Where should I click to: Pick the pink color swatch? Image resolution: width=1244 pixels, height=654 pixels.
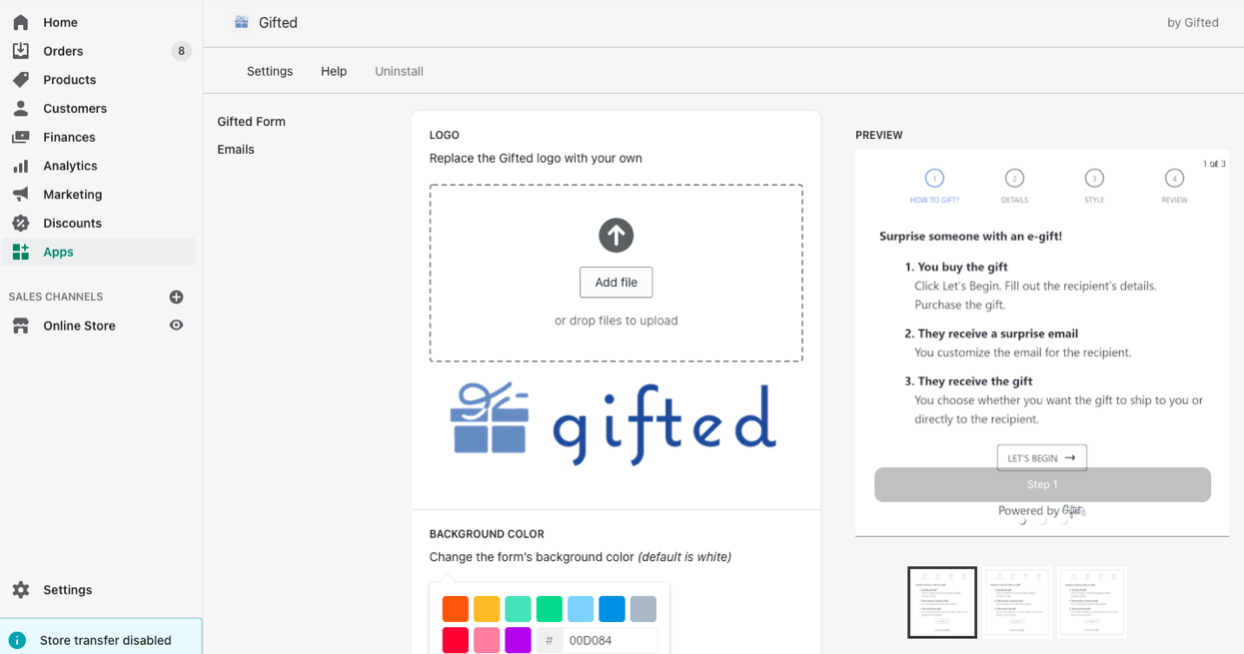point(486,640)
